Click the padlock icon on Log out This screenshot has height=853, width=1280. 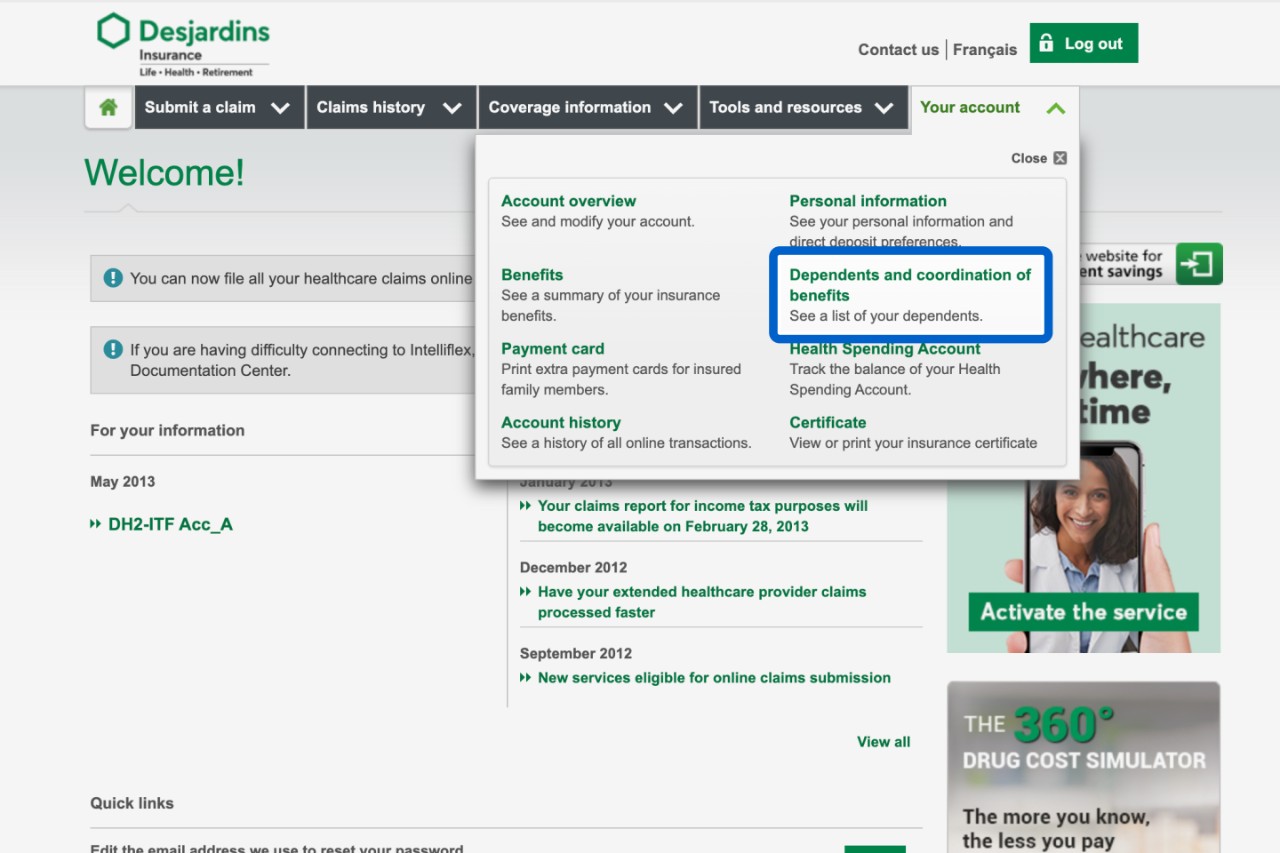1047,44
